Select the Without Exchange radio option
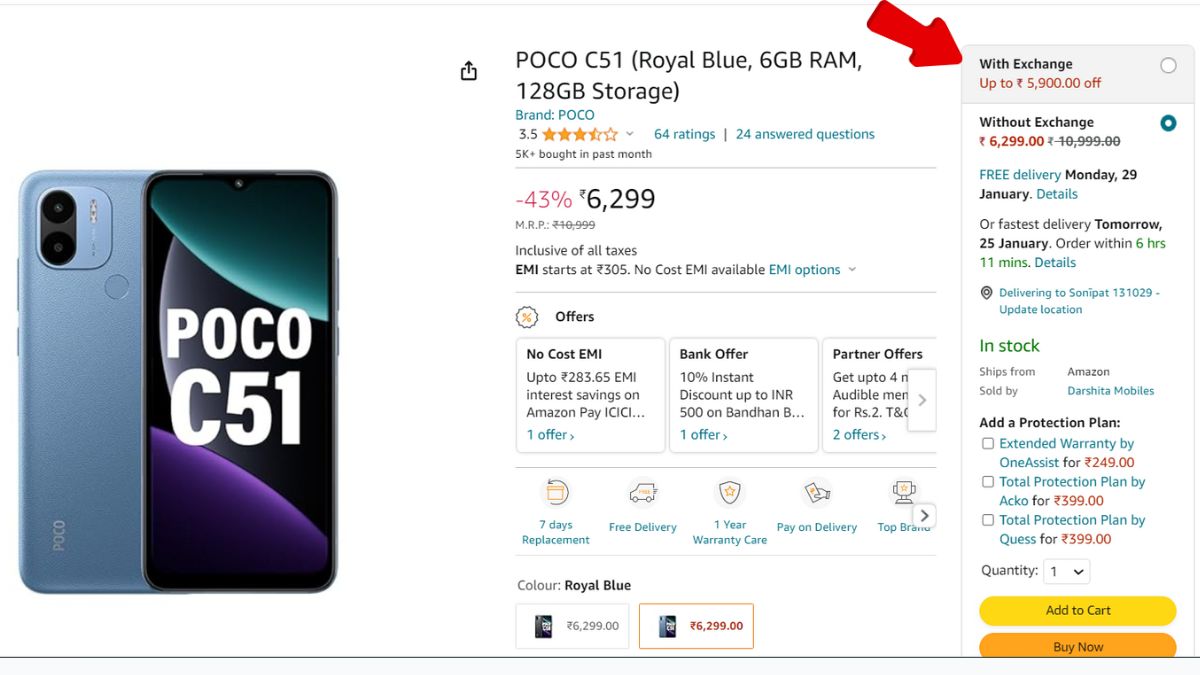Image resolution: width=1200 pixels, height=675 pixels. click(1168, 123)
